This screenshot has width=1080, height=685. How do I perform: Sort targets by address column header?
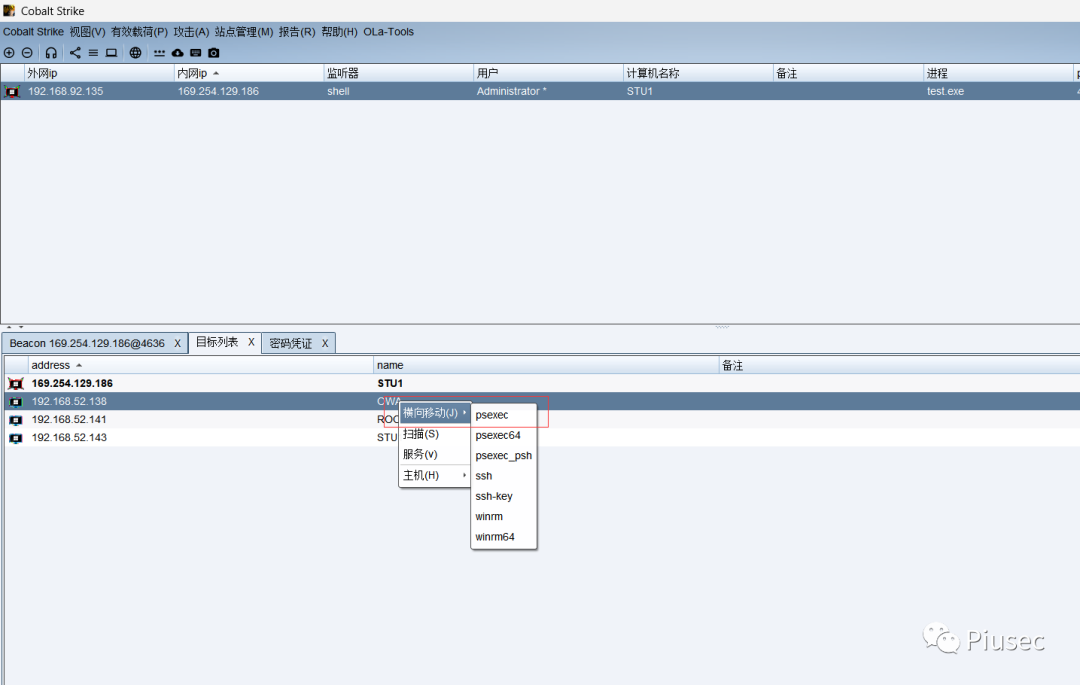click(200, 366)
